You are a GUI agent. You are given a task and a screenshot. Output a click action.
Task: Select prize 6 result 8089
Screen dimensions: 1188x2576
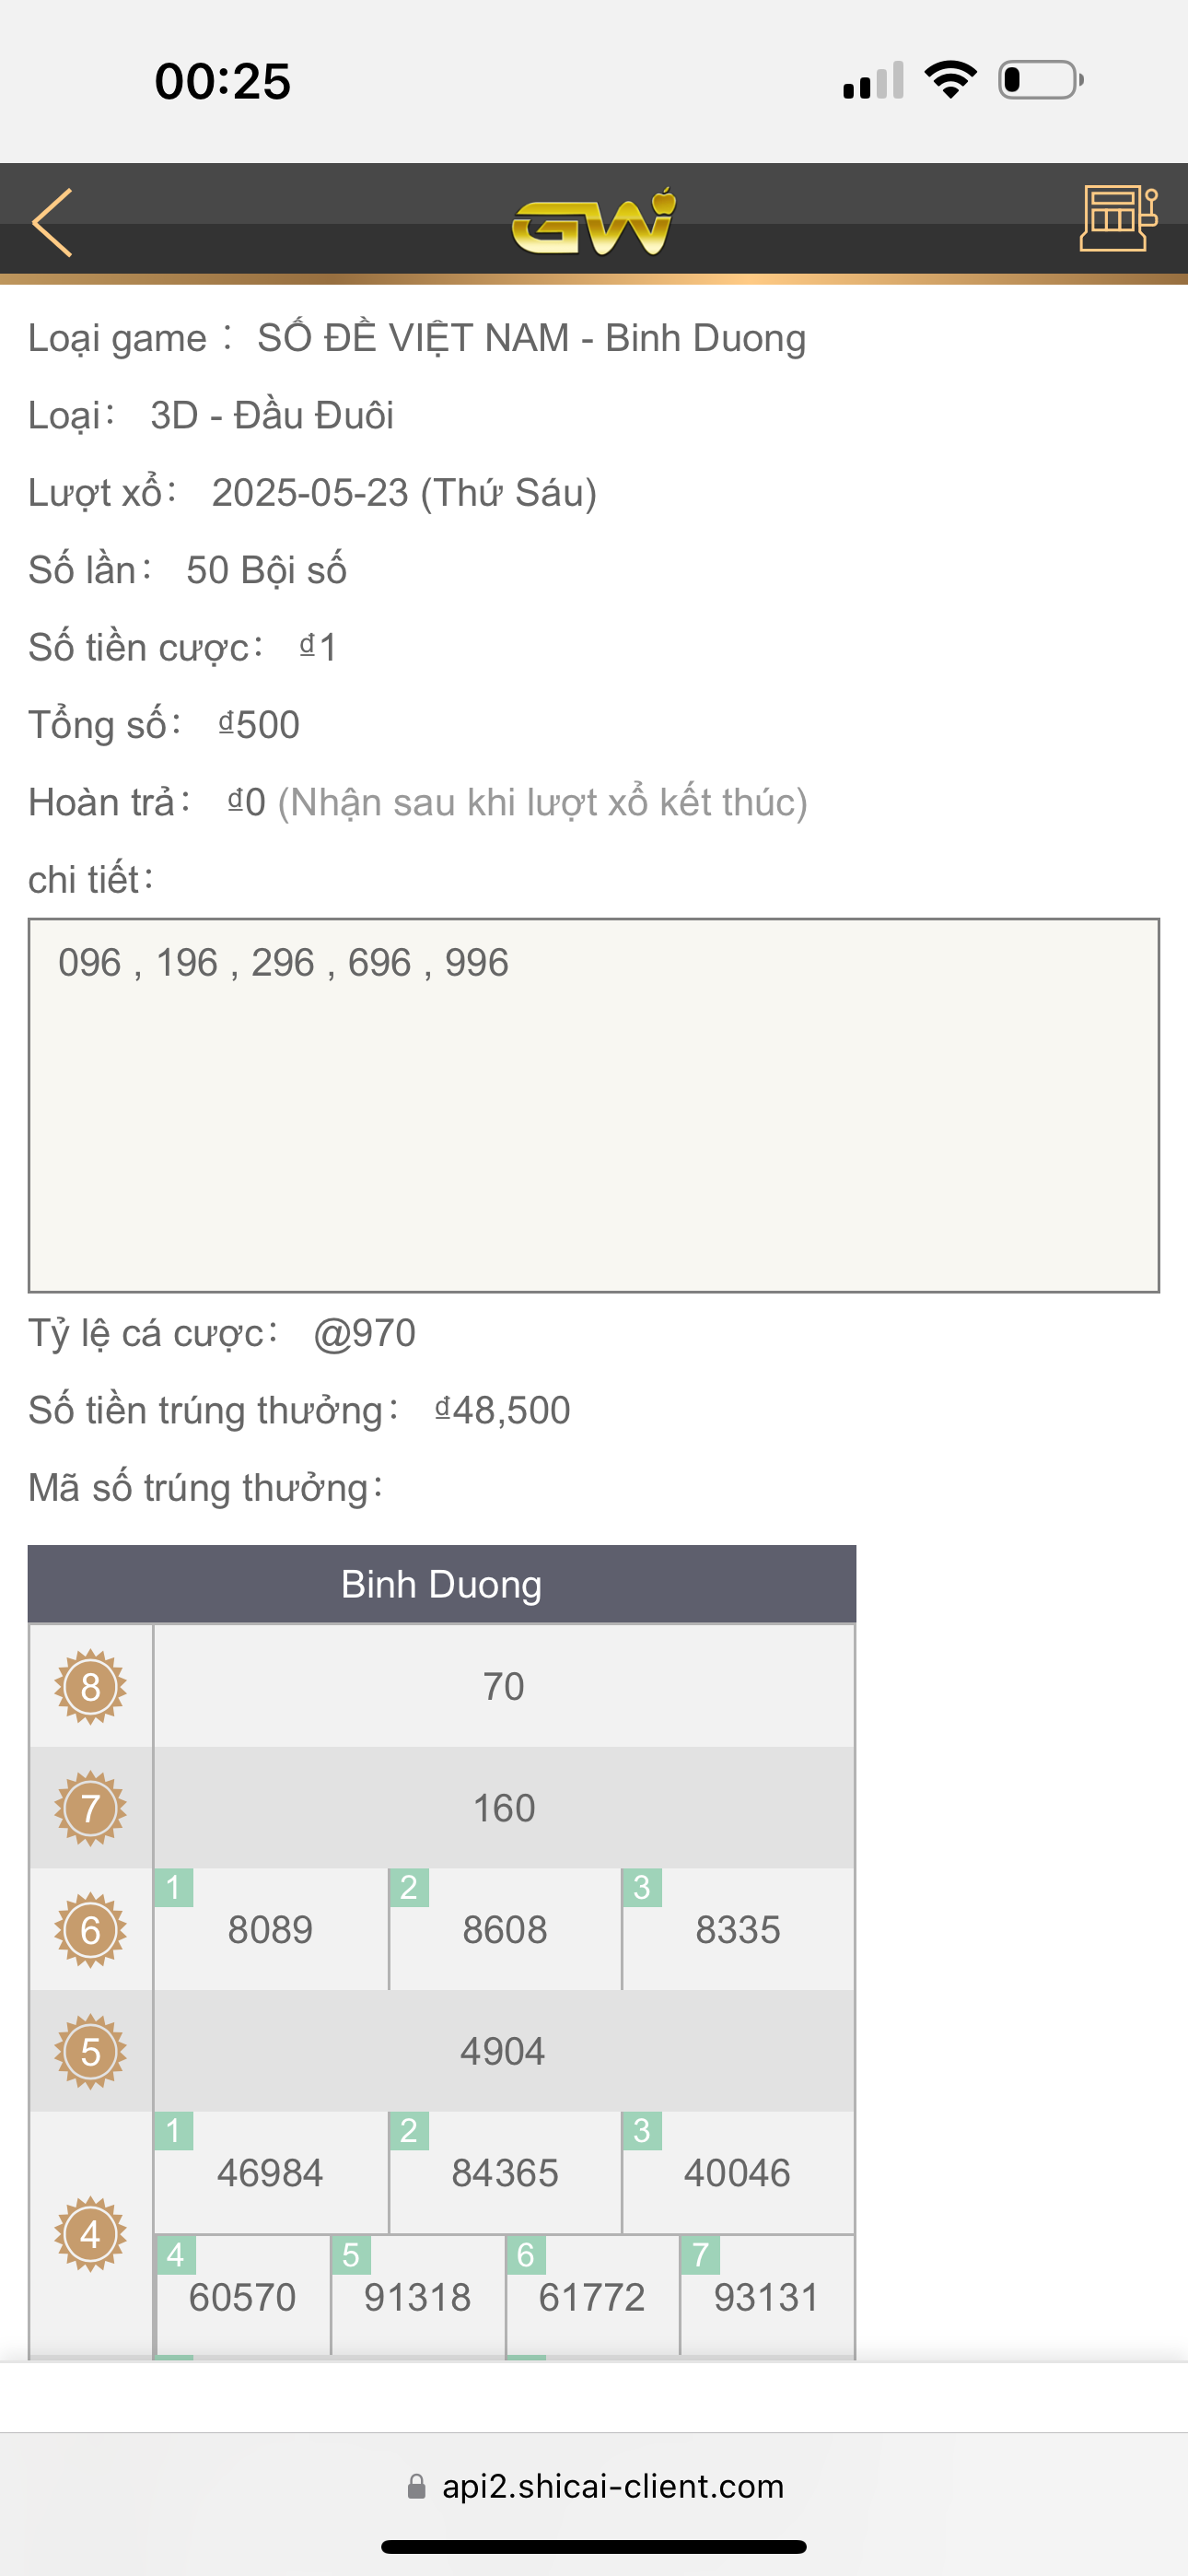270,1930
